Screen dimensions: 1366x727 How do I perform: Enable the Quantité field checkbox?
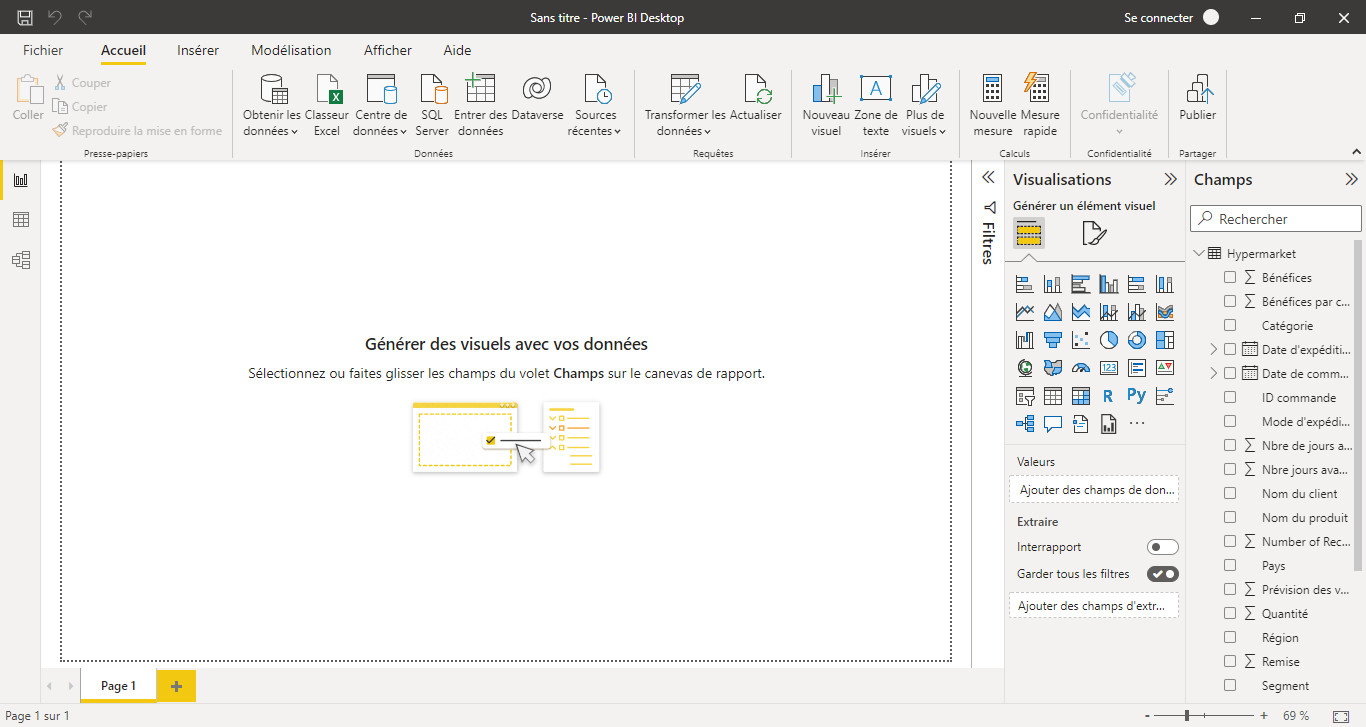click(1230, 614)
